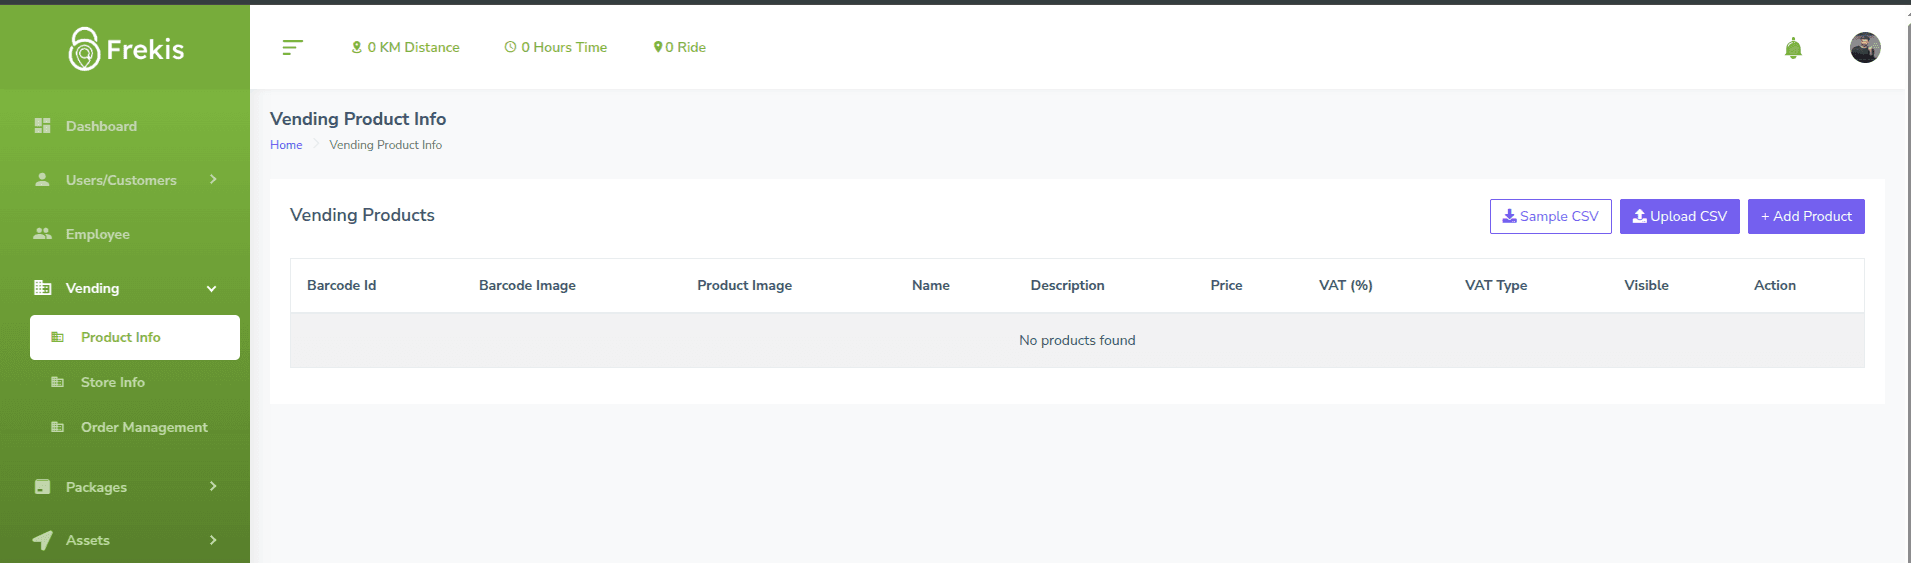This screenshot has height=563, width=1911.
Task: Expand the Packages submenu arrow
Action: point(213,487)
